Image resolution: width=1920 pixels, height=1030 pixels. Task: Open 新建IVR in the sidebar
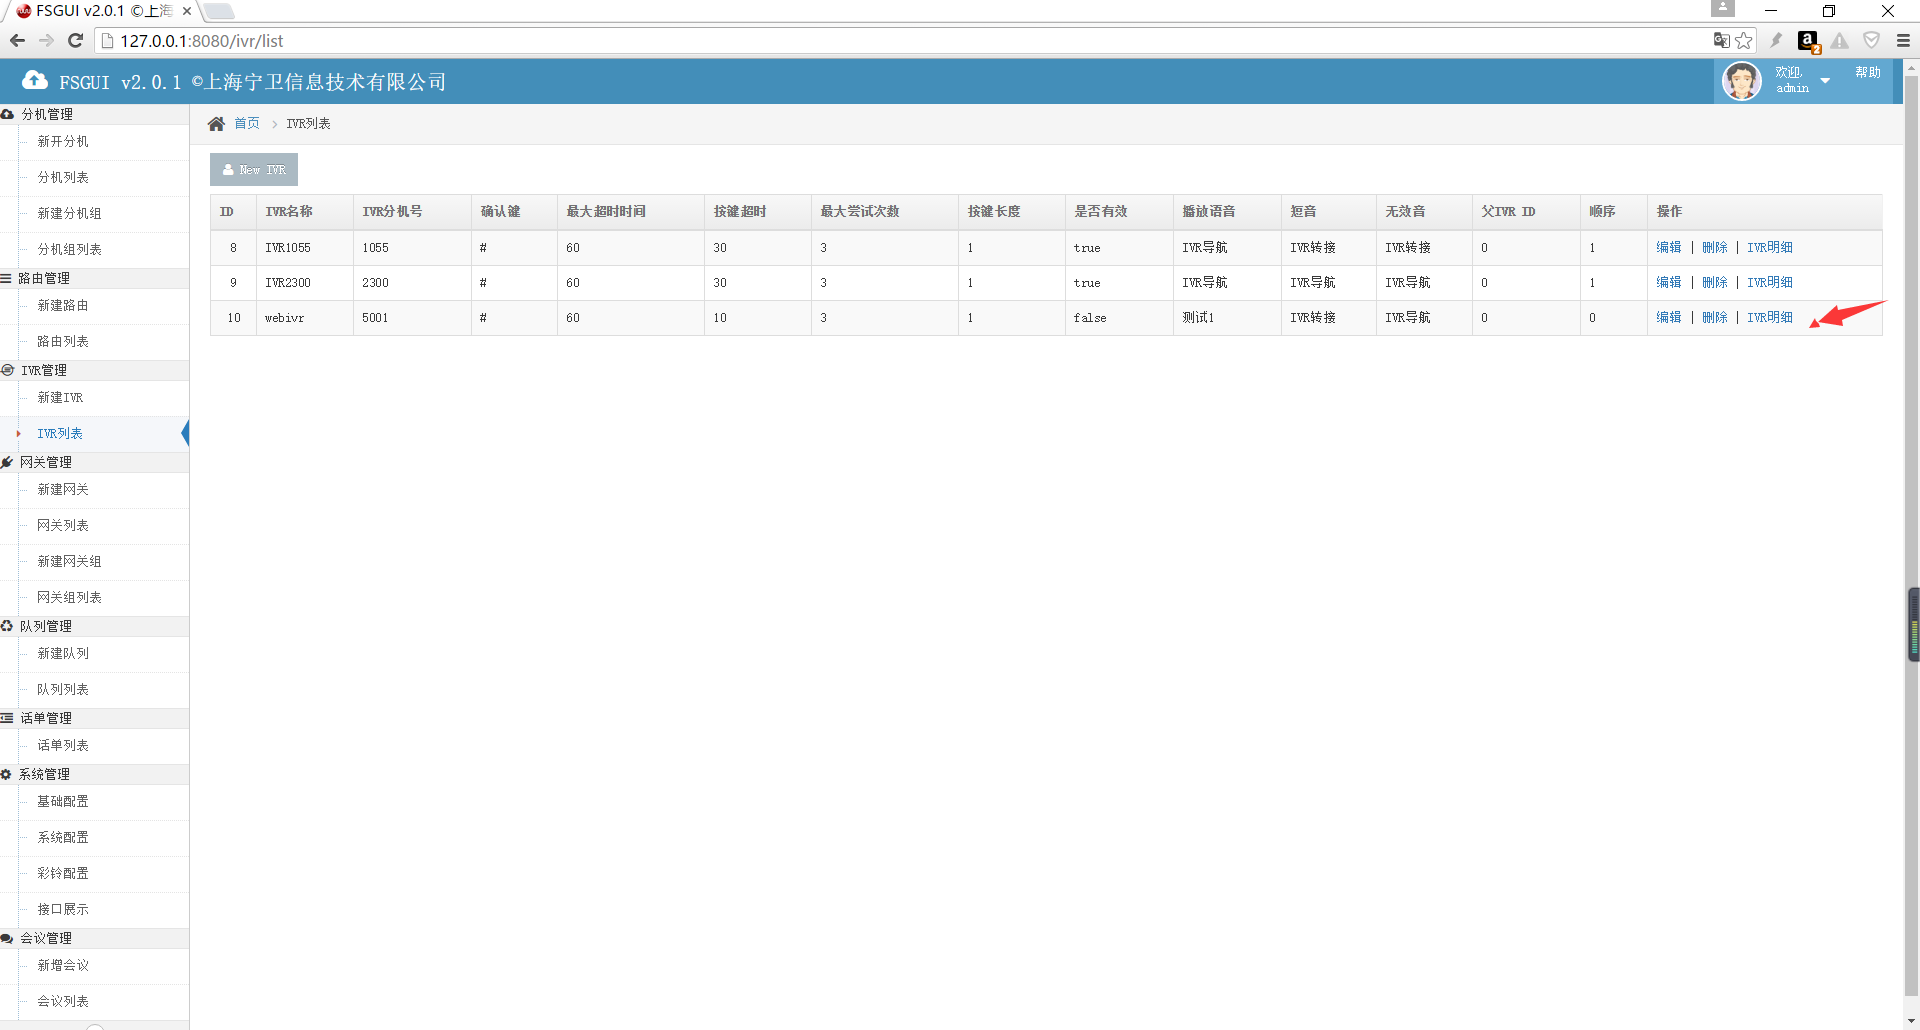tap(60, 398)
